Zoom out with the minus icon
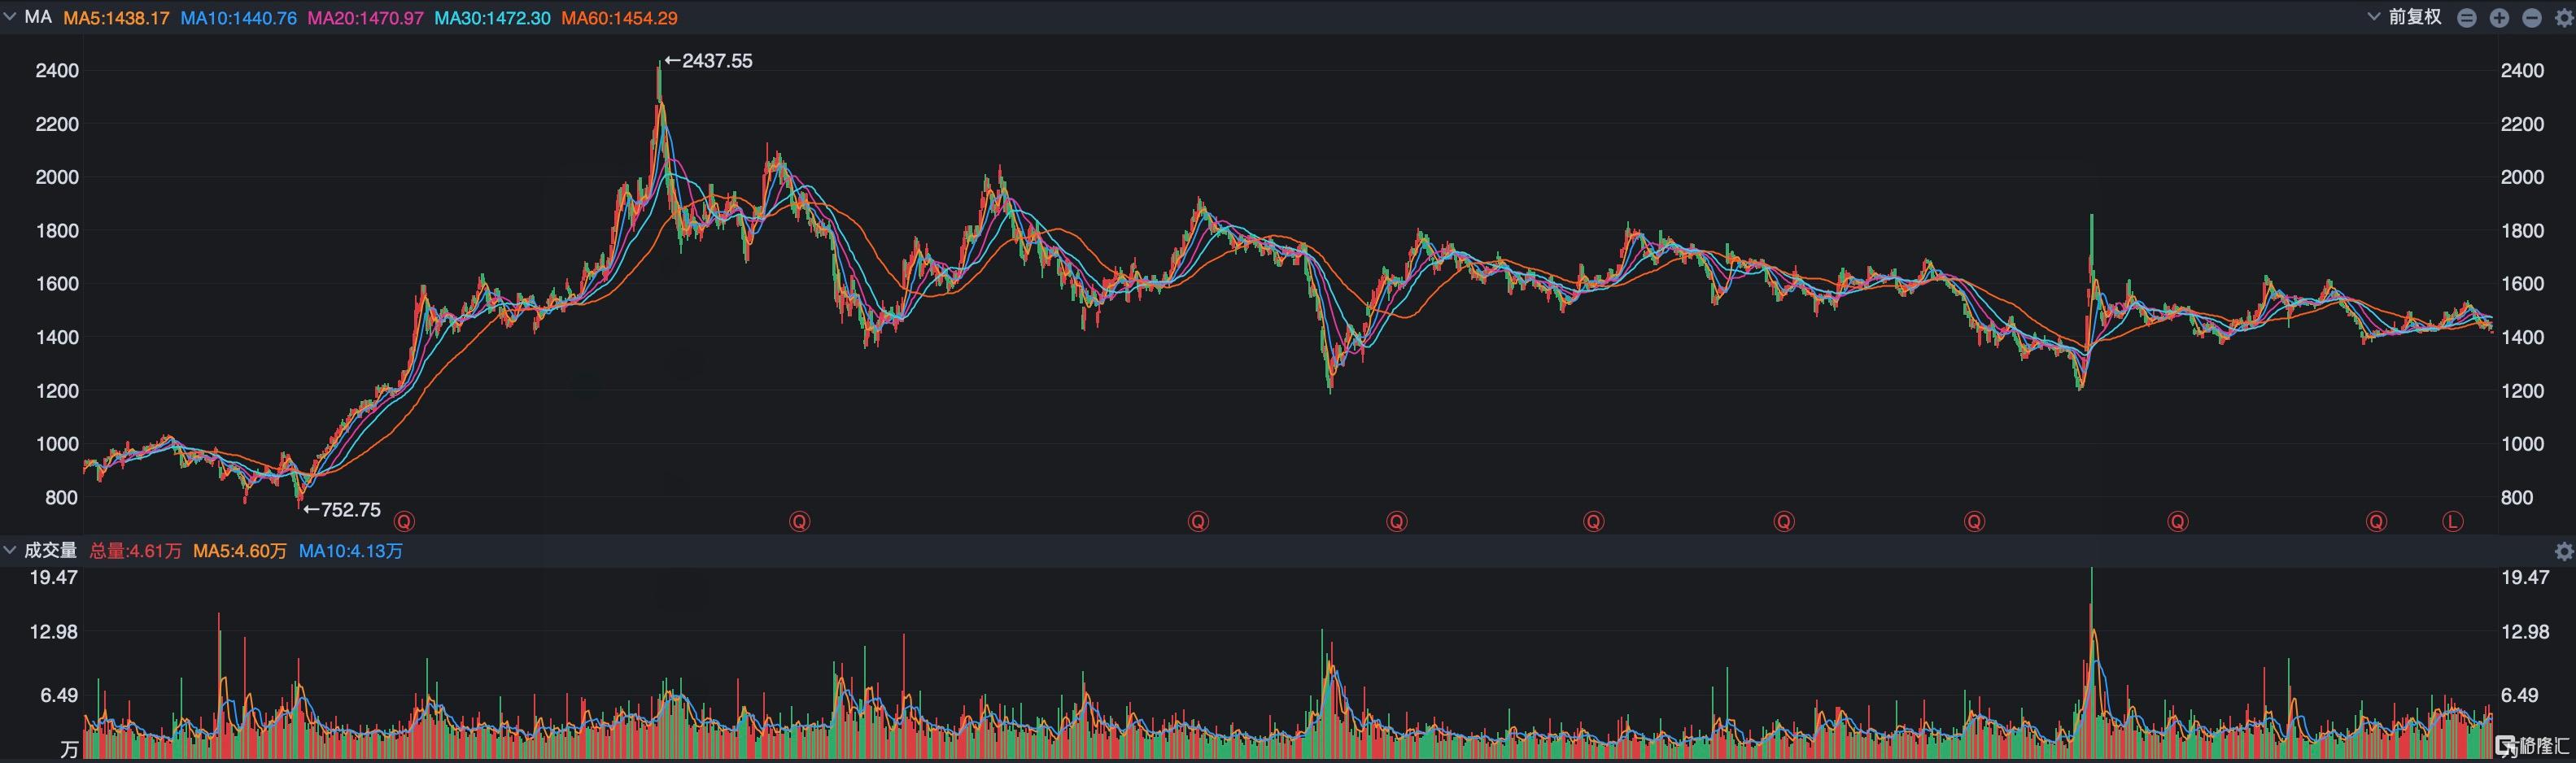The image size is (2576, 763). click(x=2532, y=18)
